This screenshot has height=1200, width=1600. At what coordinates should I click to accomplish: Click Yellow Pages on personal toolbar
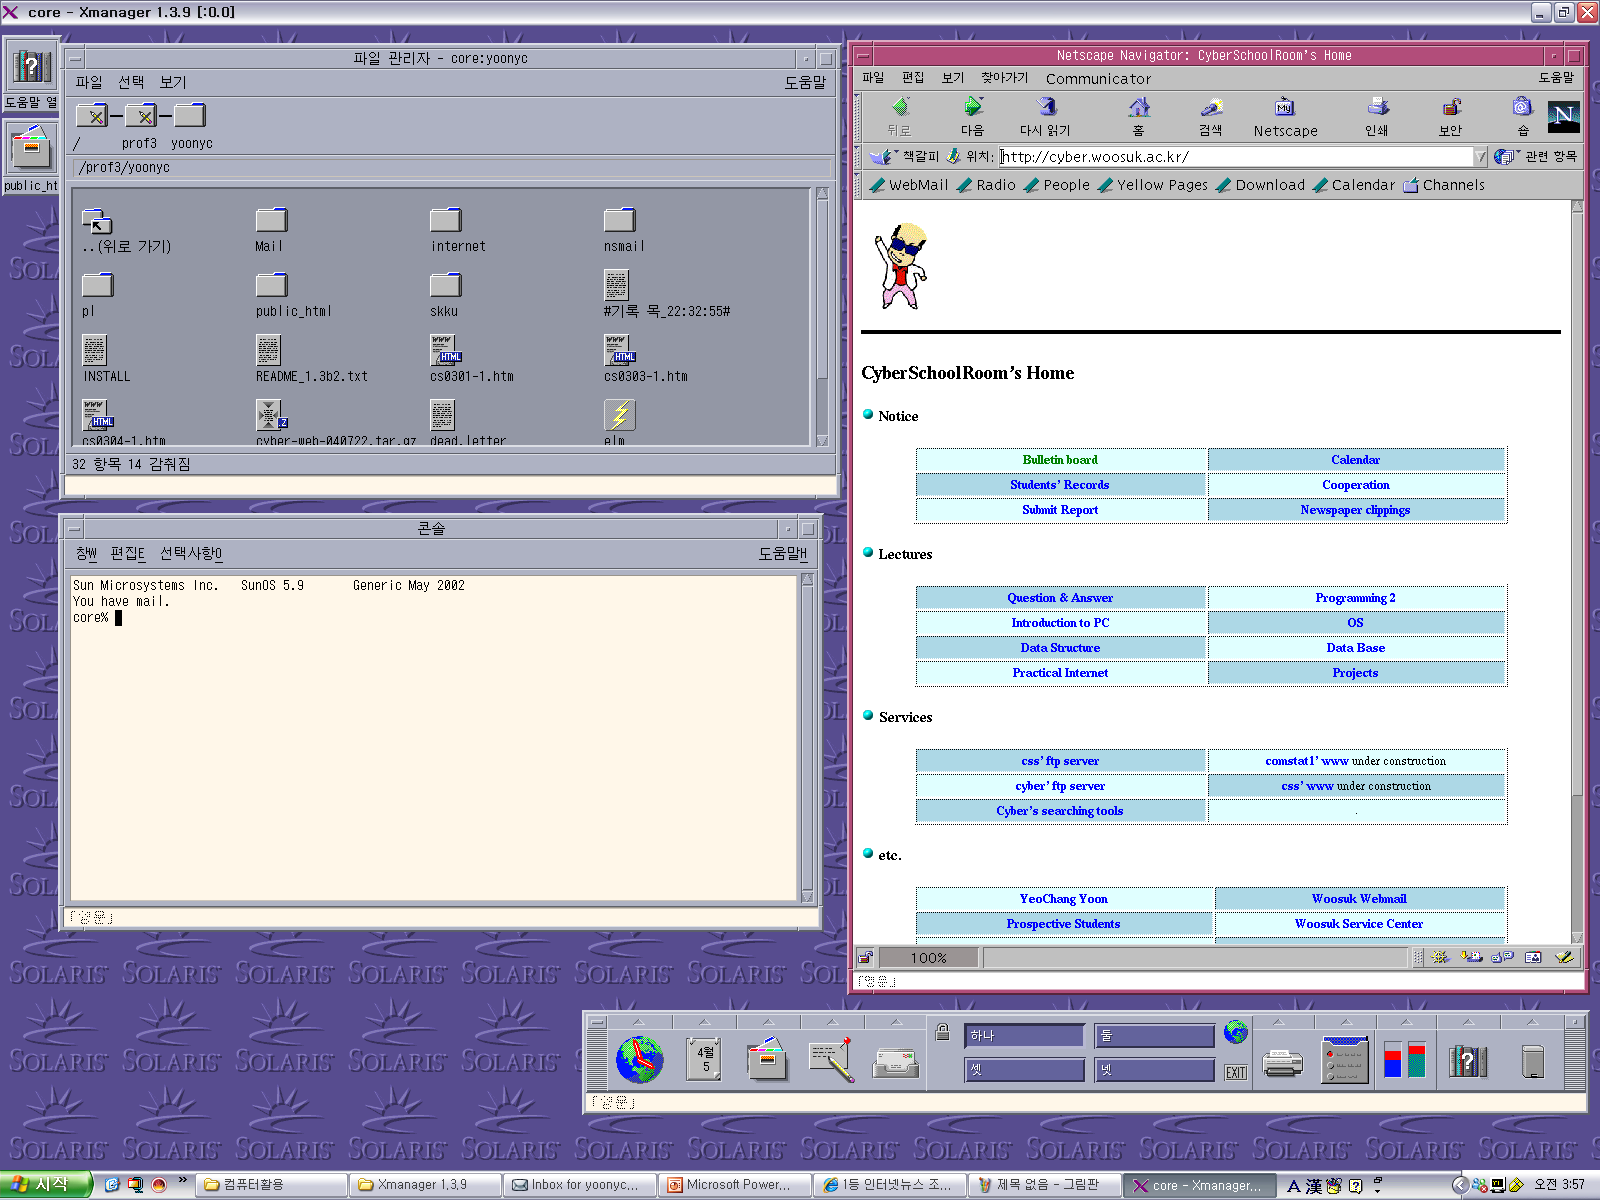point(1152,185)
